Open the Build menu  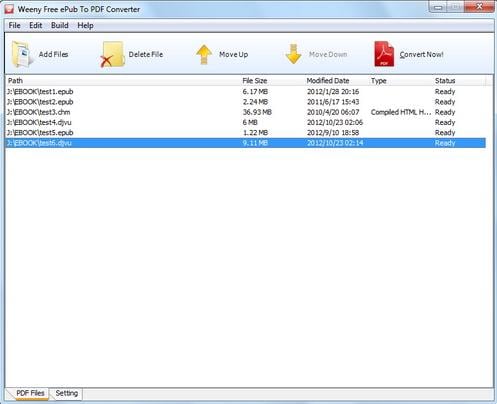click(x=60, y=26)
